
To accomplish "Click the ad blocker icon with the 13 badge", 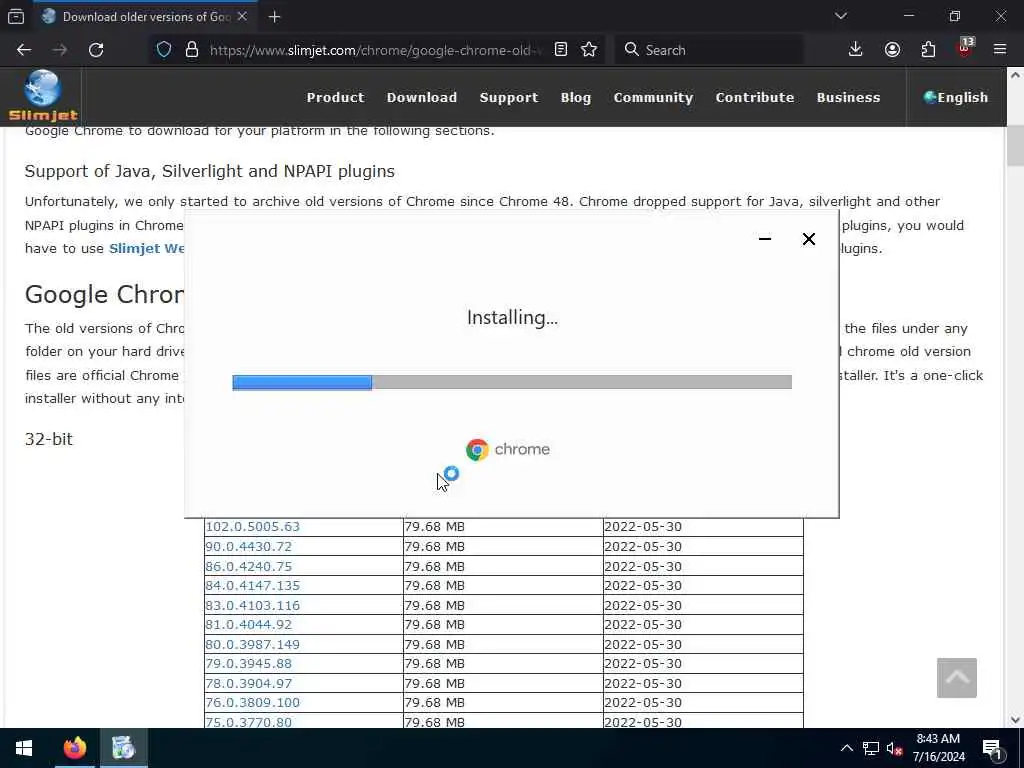I will pyautogui.click(x=965, y=48).
